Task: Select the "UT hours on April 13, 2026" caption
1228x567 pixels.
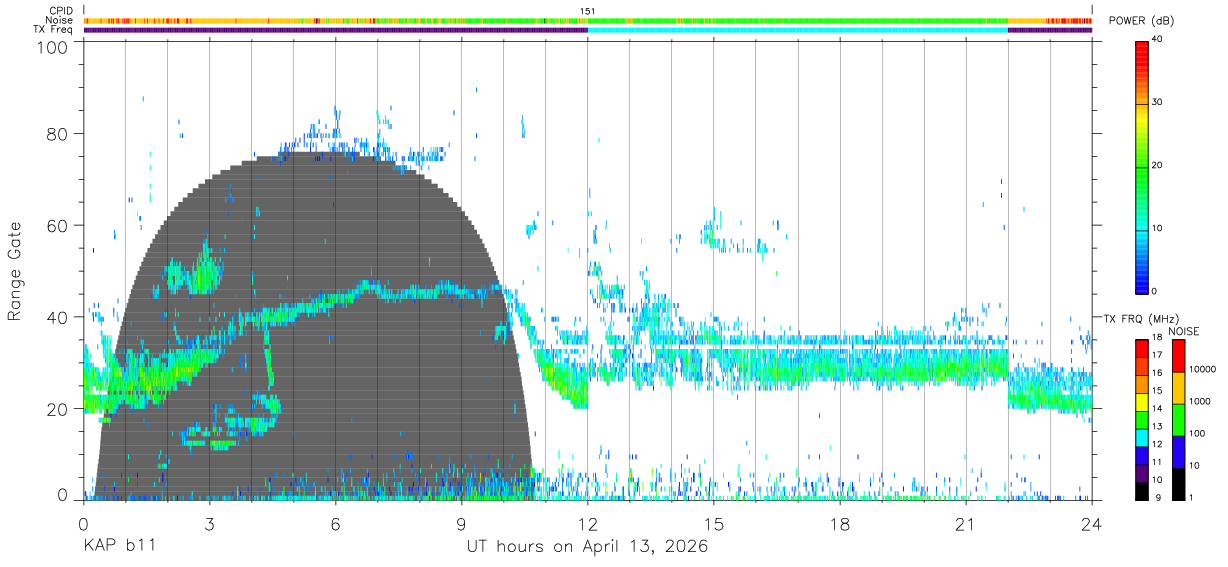Action: [x=587, y=547]
